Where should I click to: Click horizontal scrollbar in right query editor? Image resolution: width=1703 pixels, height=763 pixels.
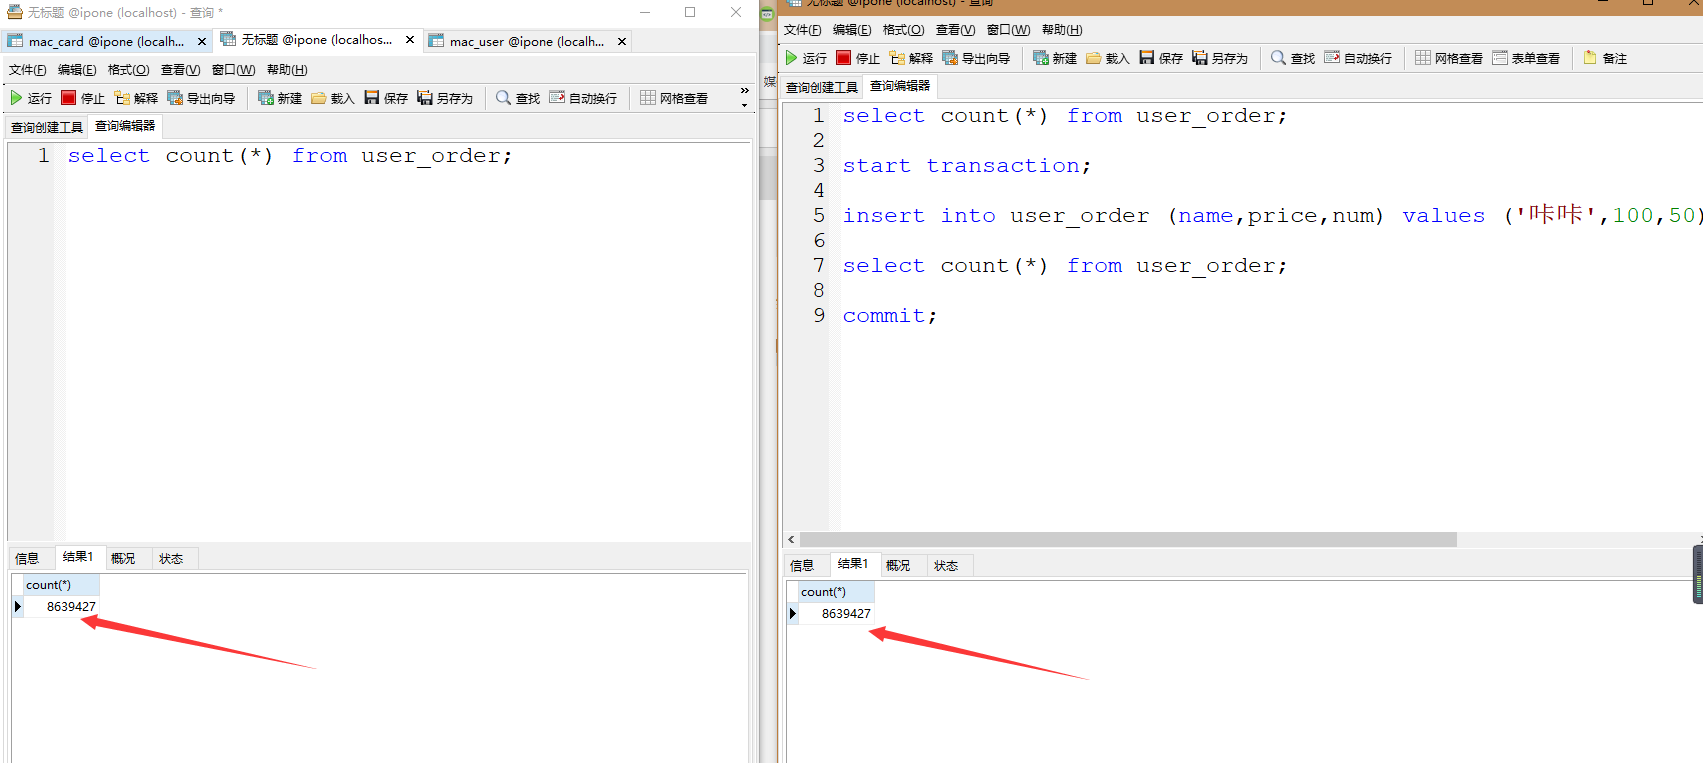tap(1128, 539)
